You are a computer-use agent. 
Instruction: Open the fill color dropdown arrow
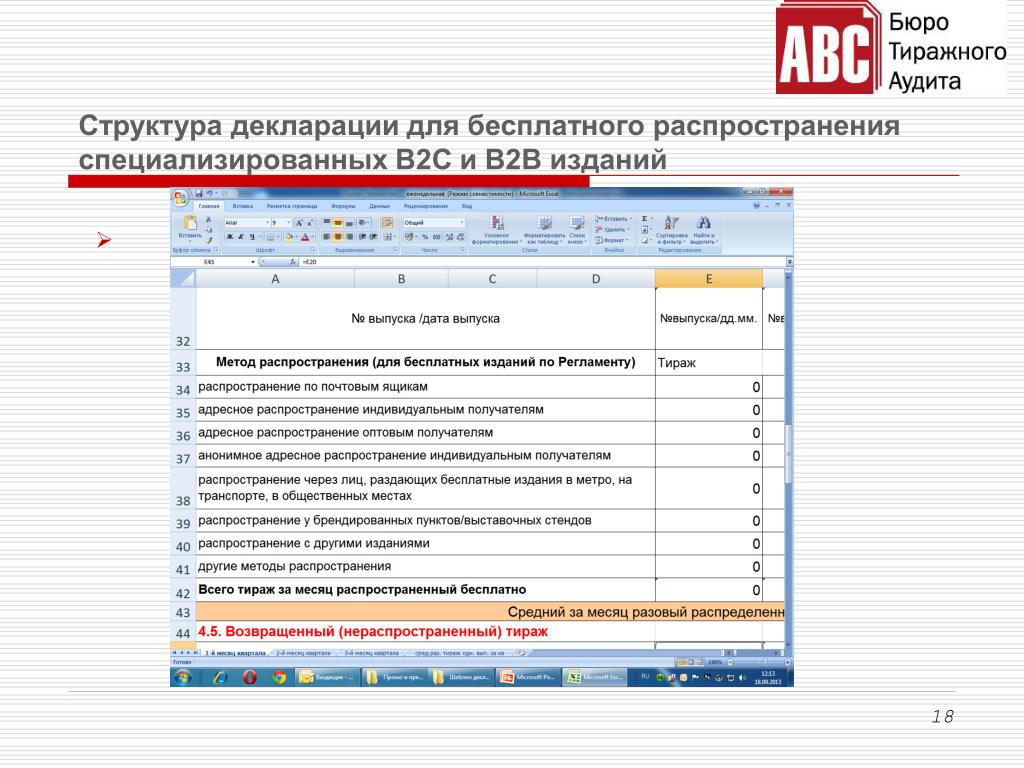(296, 236)
